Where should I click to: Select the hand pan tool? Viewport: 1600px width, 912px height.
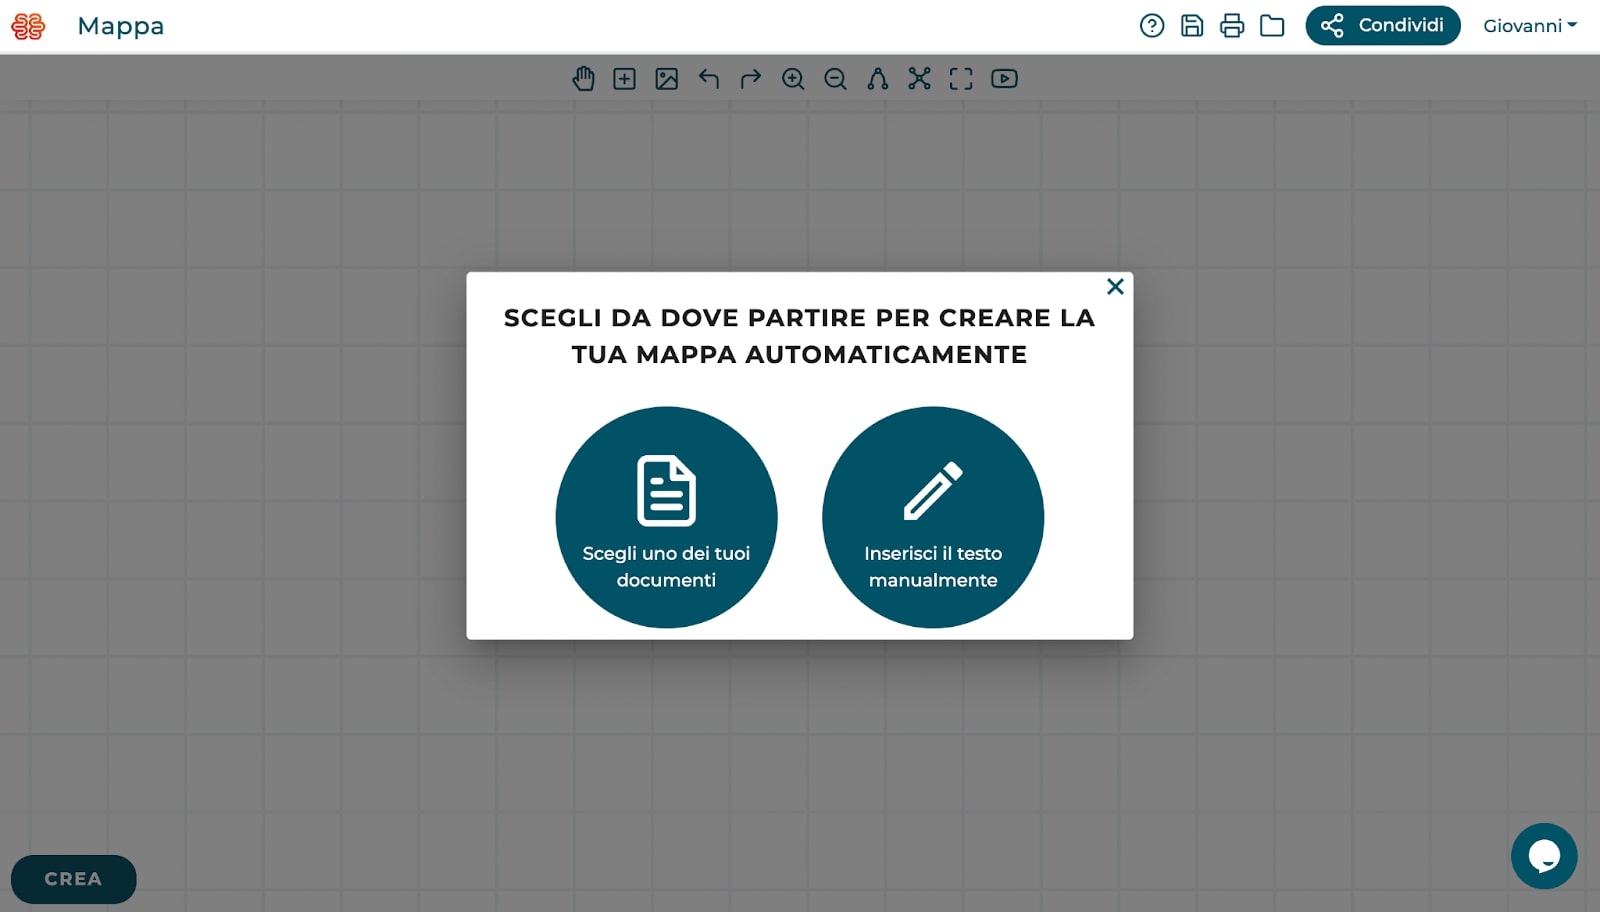(x=583, y=79)
